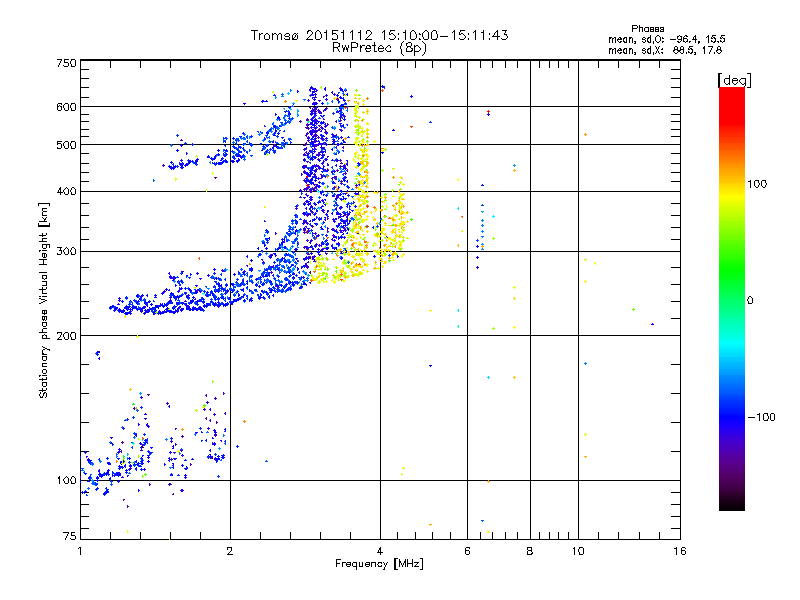The height and width of the screenshot is (600, 800).
Task: Click the y-axis tick label '750'
Action: point(66,63)
